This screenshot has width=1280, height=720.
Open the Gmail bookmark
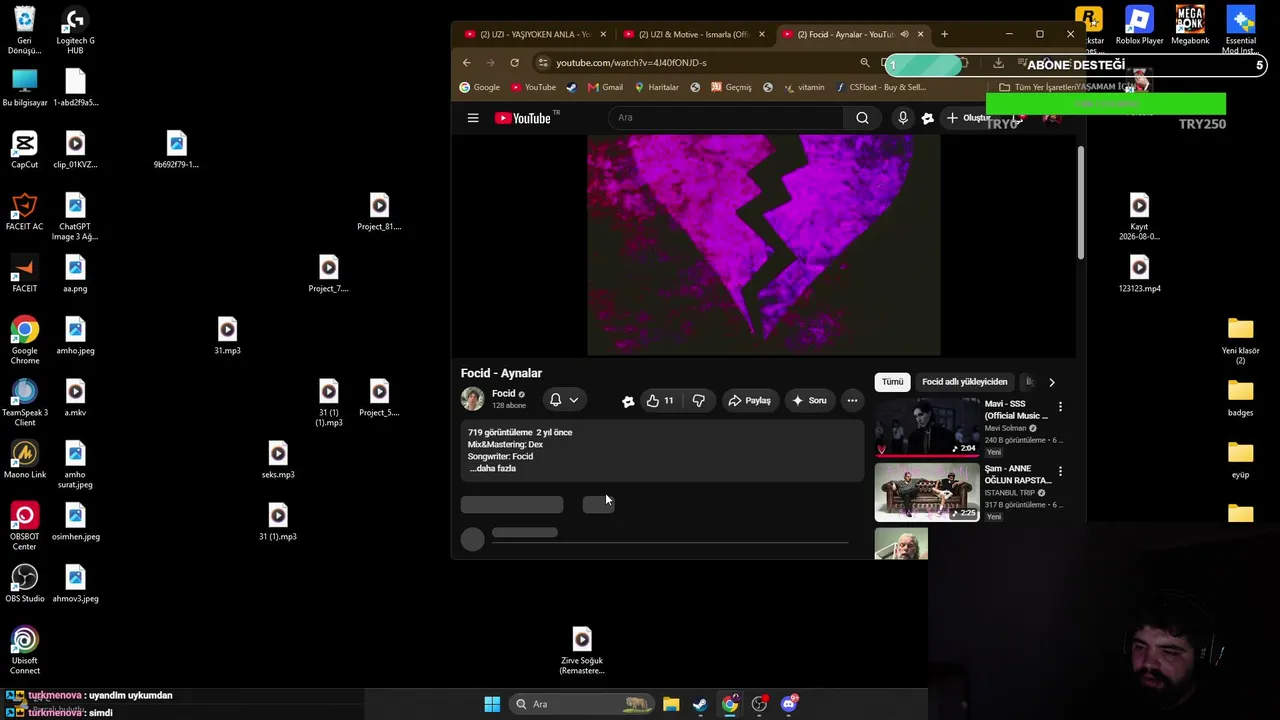[605, 87]
